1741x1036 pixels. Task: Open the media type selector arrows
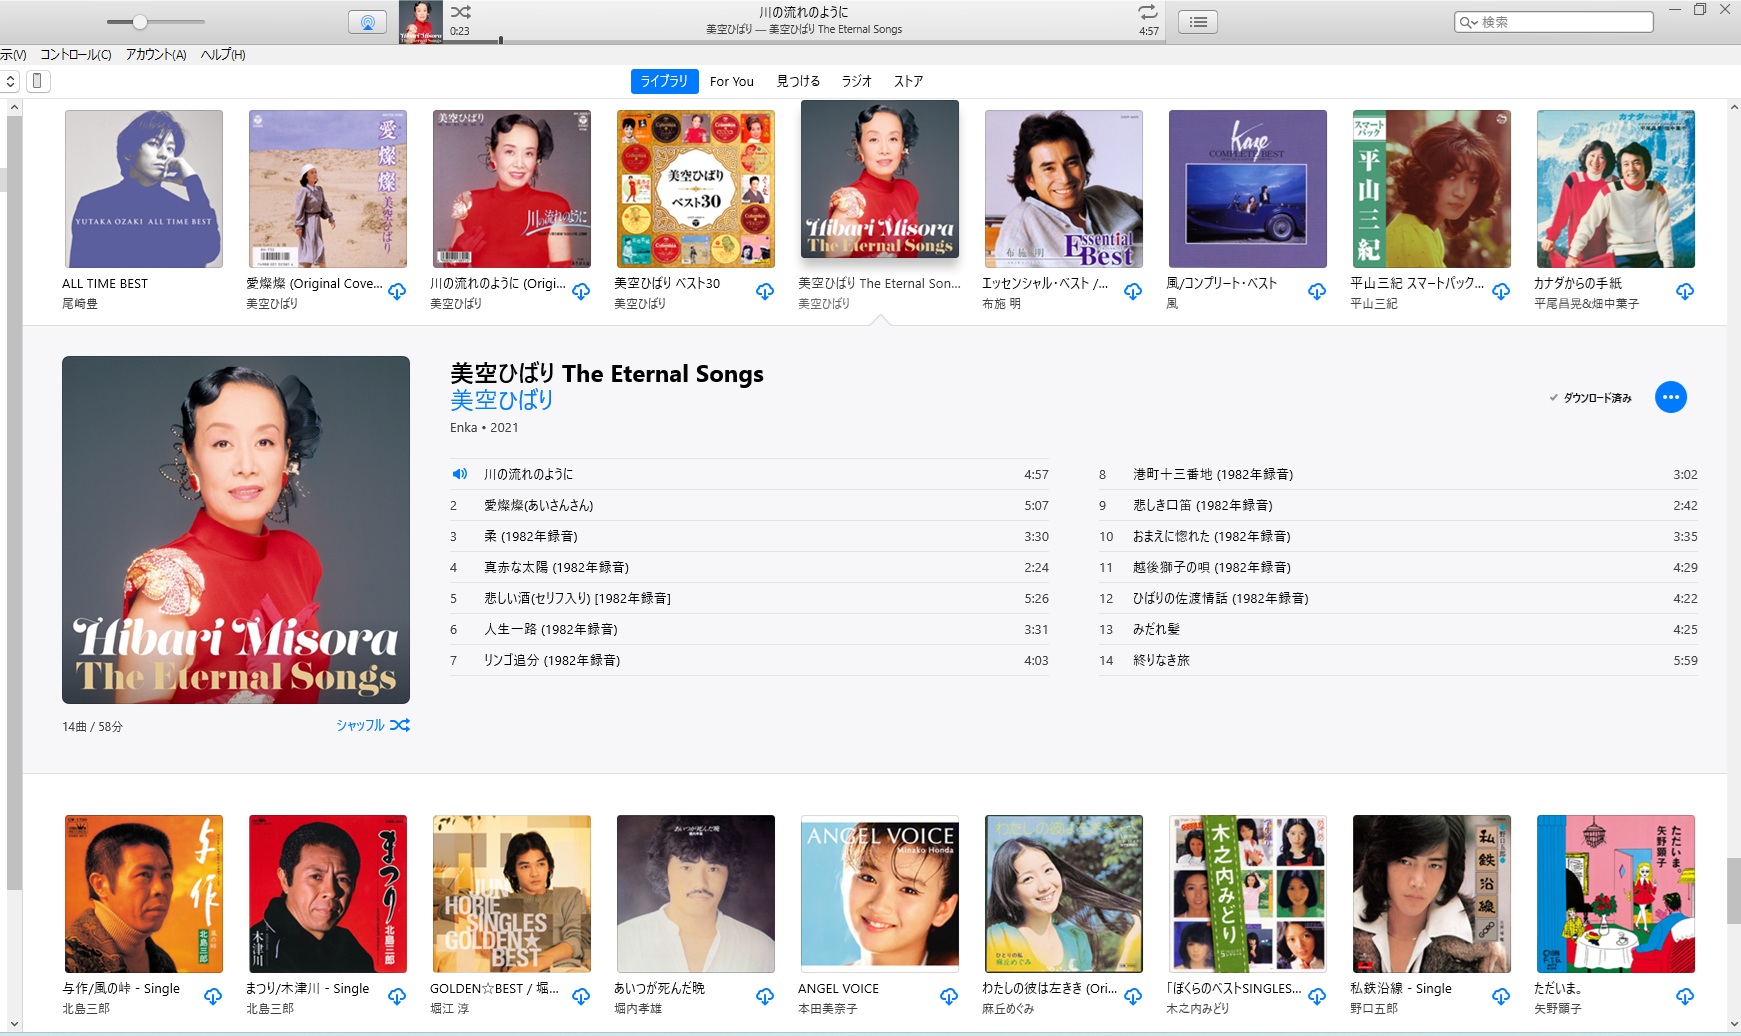10,81
